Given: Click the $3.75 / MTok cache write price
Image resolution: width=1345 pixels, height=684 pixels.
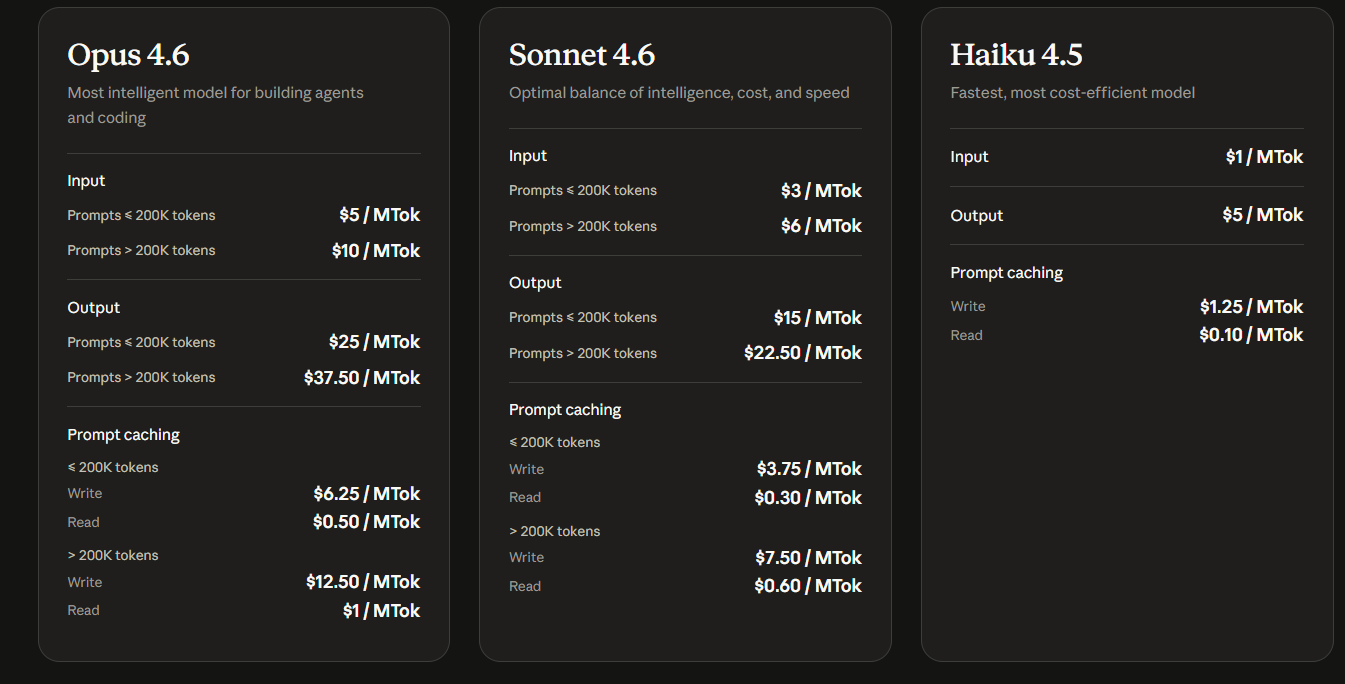Looking at the screenshot, I should tap(809, 469).
